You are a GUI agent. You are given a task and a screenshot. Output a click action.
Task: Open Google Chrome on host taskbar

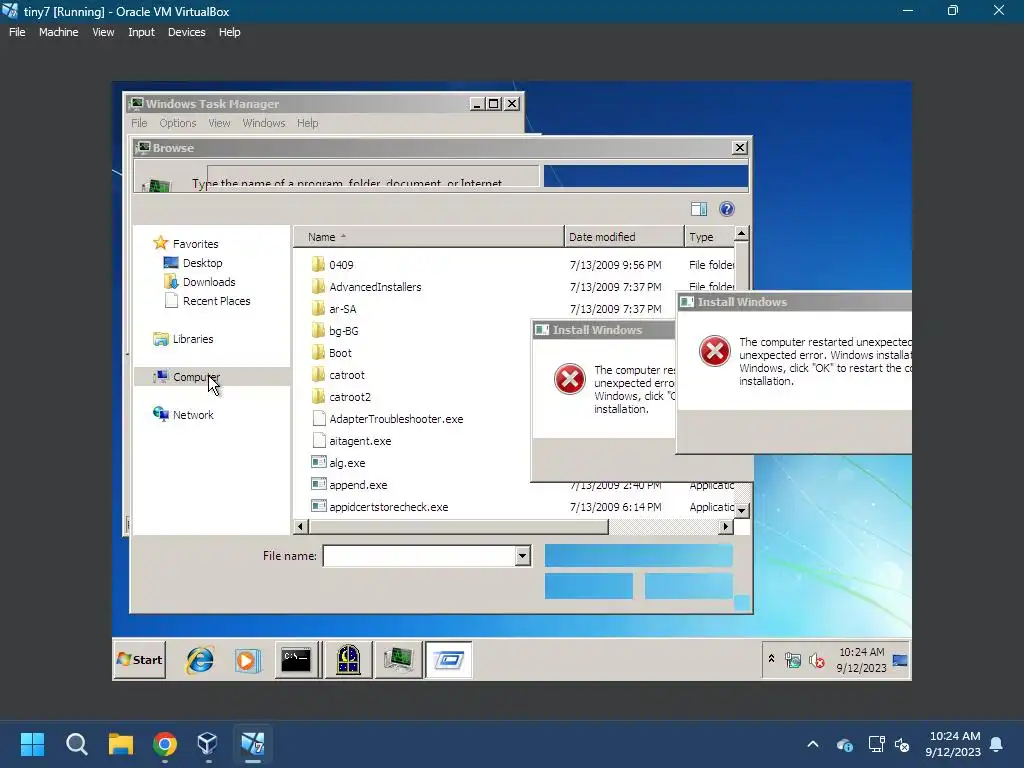(x=165, y=744)
